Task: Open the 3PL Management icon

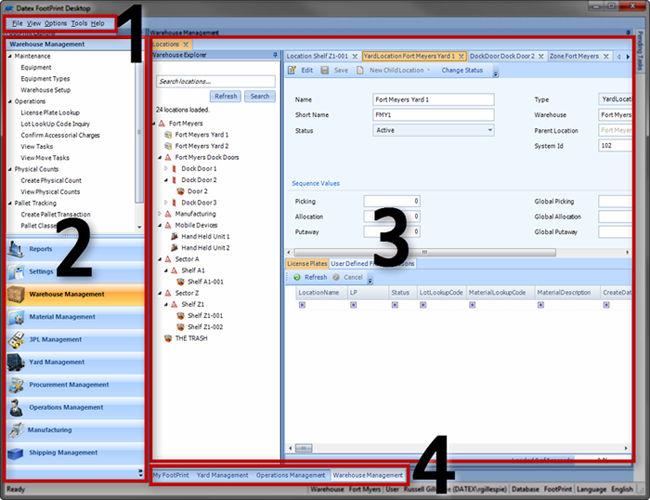Action: pyautogui.click(x=16, y=340)
